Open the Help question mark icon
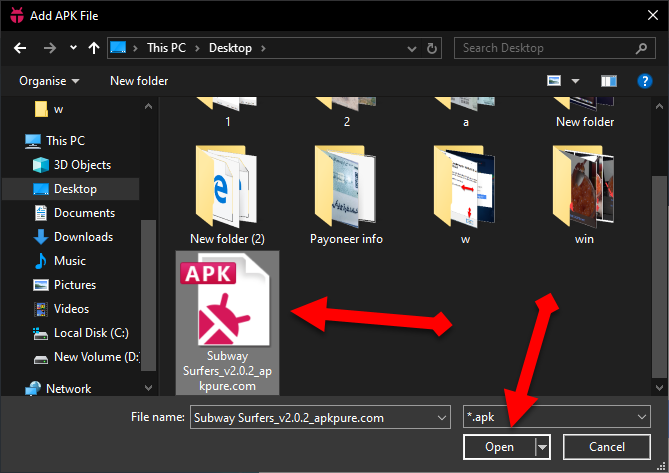This screenshot has width=669, height=473. 645,81
